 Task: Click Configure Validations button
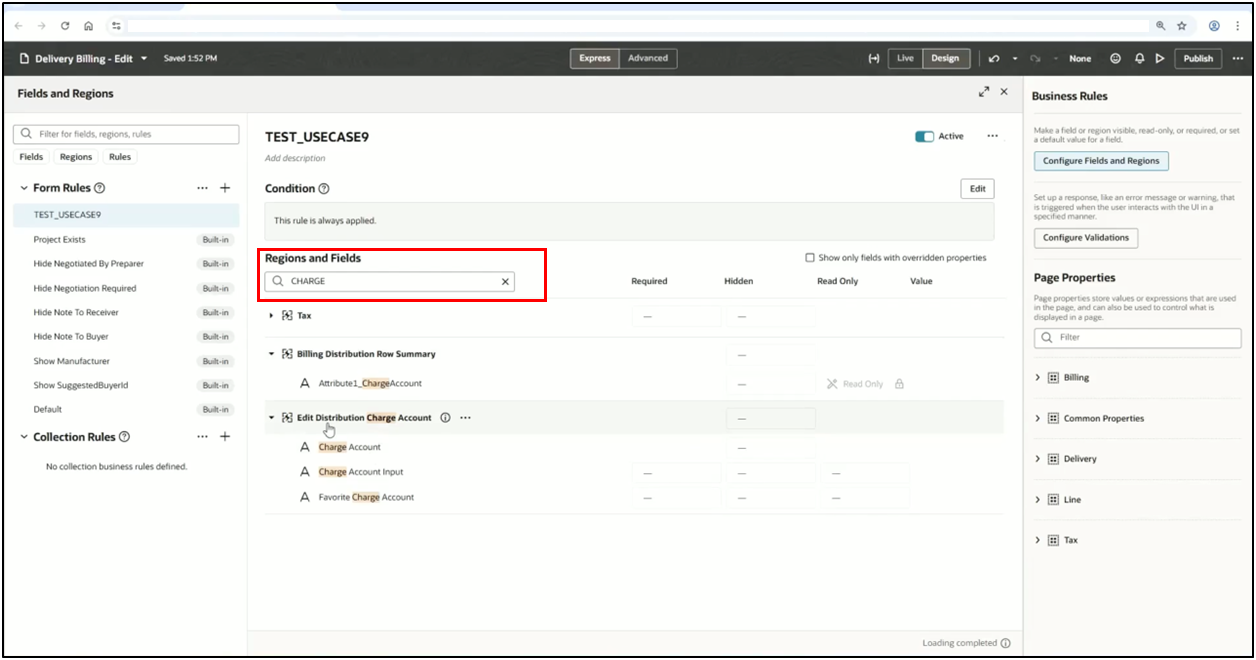click(x=1085, y=238)
